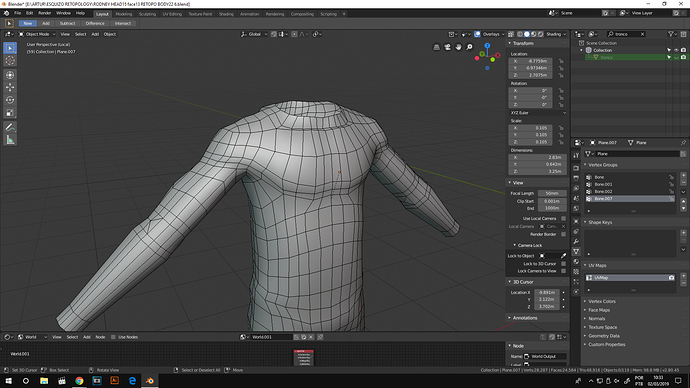Viewport: 690px width, 388px height.
Task: Add a UV map with plus button
Action: point(683,276)
